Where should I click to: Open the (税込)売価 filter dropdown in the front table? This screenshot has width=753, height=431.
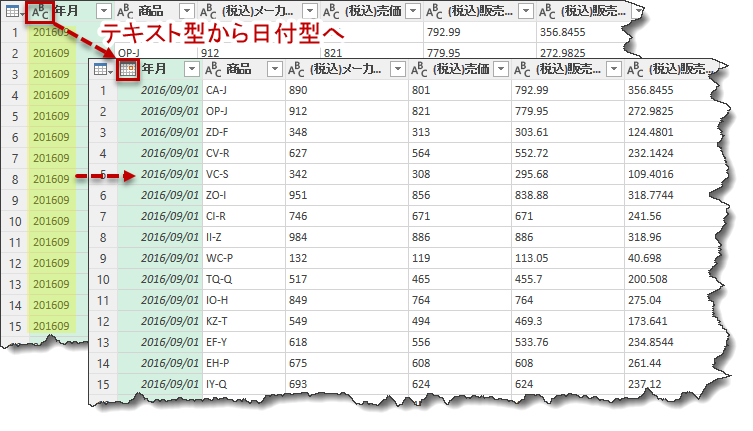[501, 69]
